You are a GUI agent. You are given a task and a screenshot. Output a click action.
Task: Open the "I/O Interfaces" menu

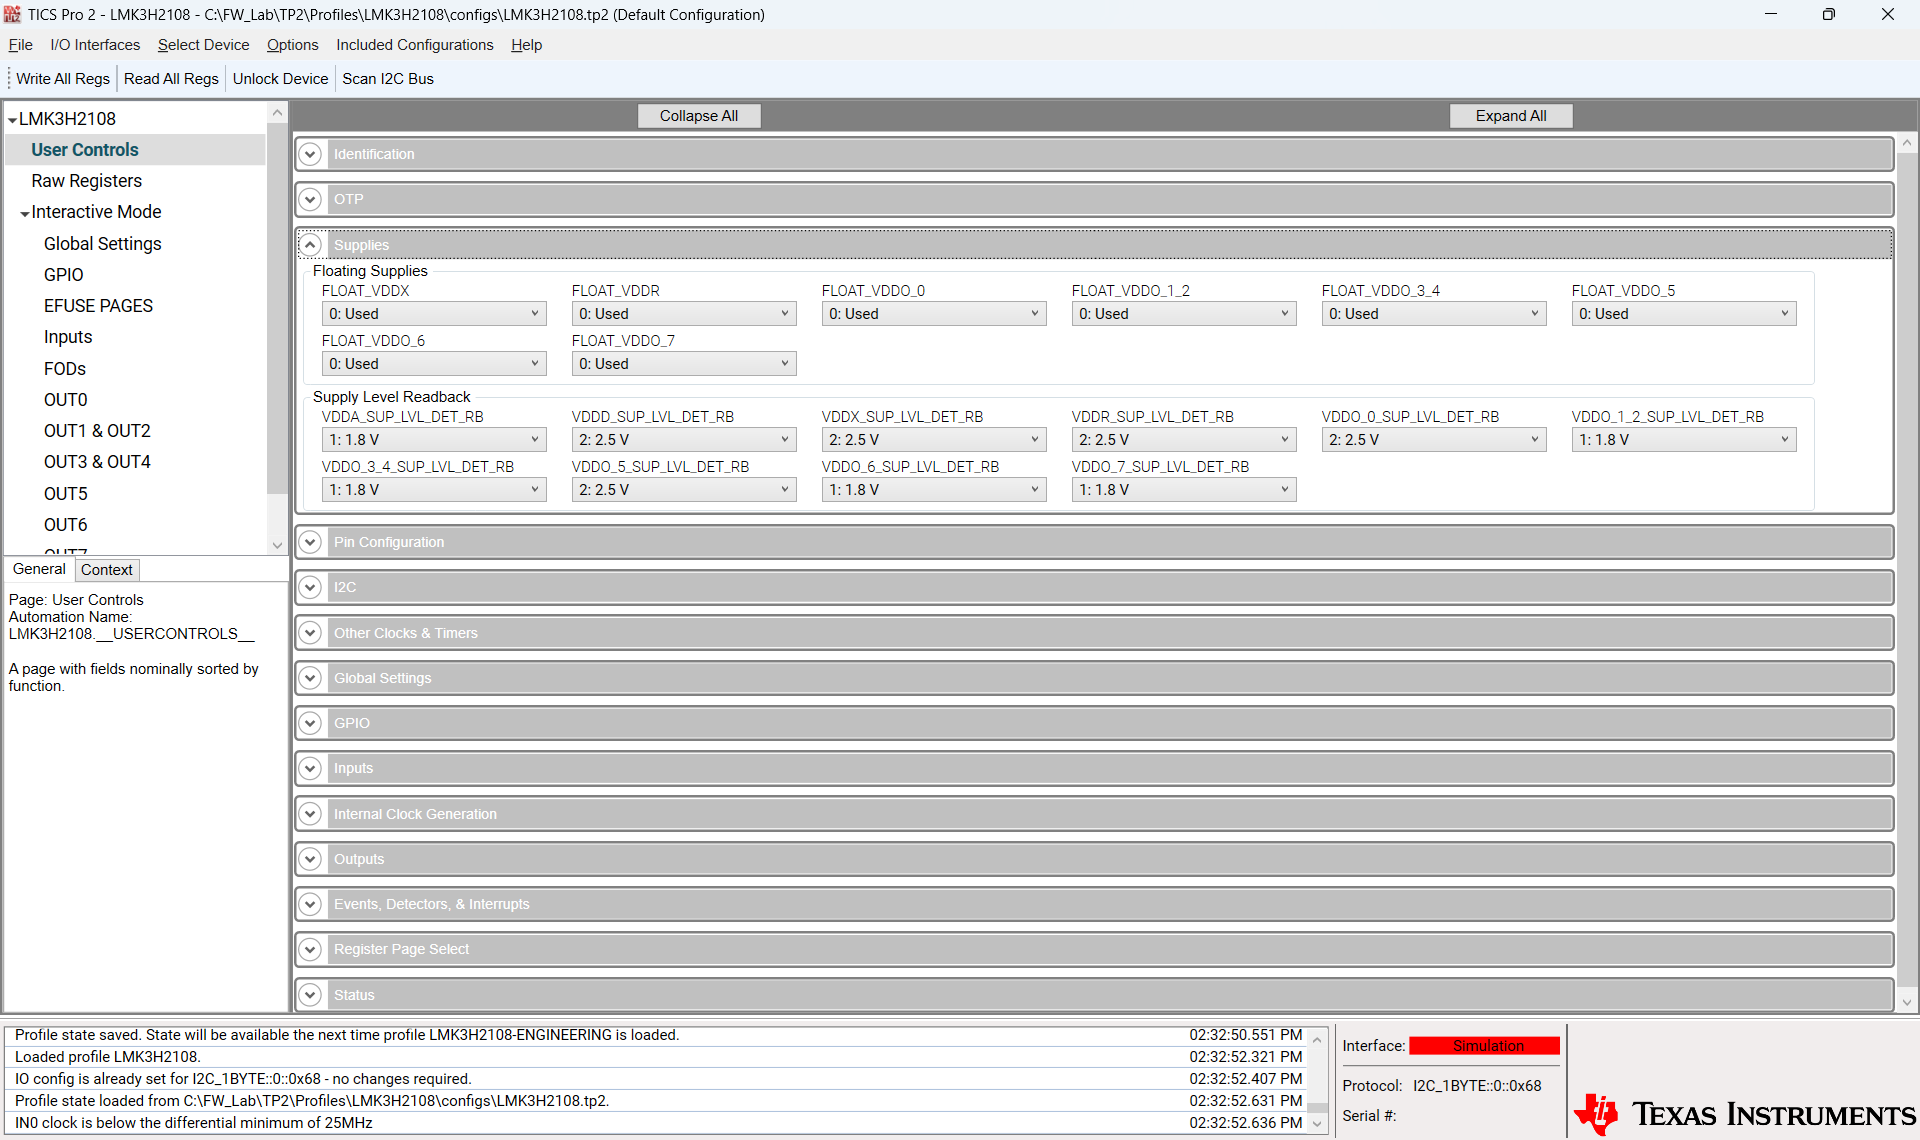point(94,45)
